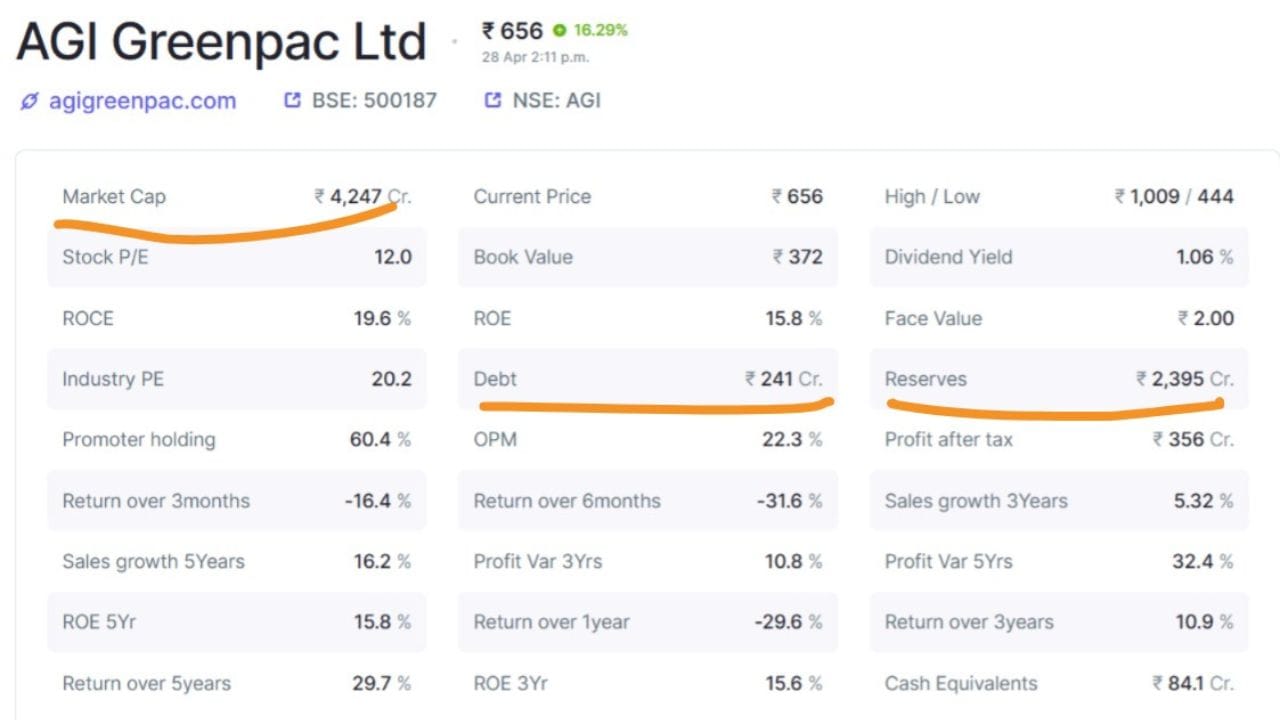Select the High / Low price cell
Image resolution: width=1280 pixels, height=720 pixels.
(x=1059, y=197)
